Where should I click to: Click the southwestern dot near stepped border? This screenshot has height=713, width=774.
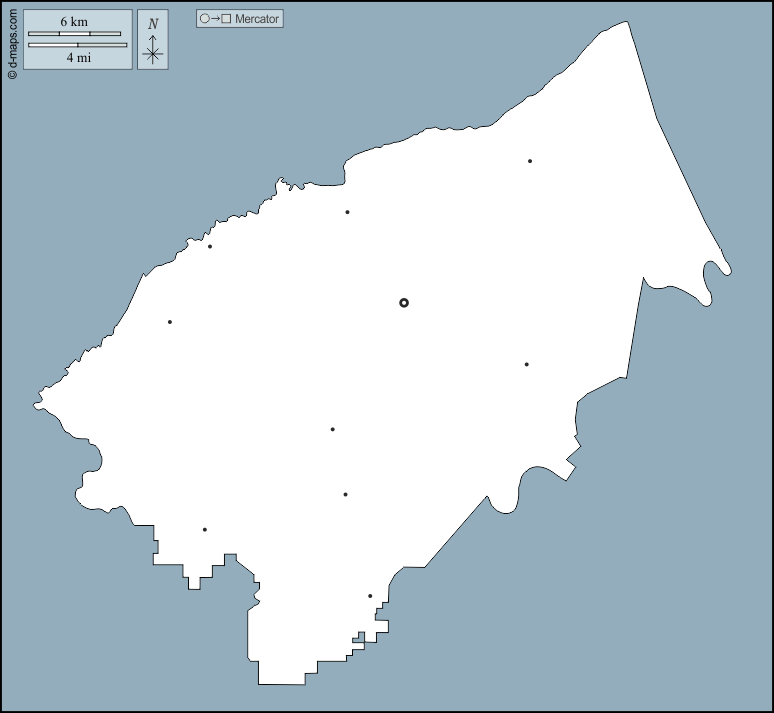point(205,530)
